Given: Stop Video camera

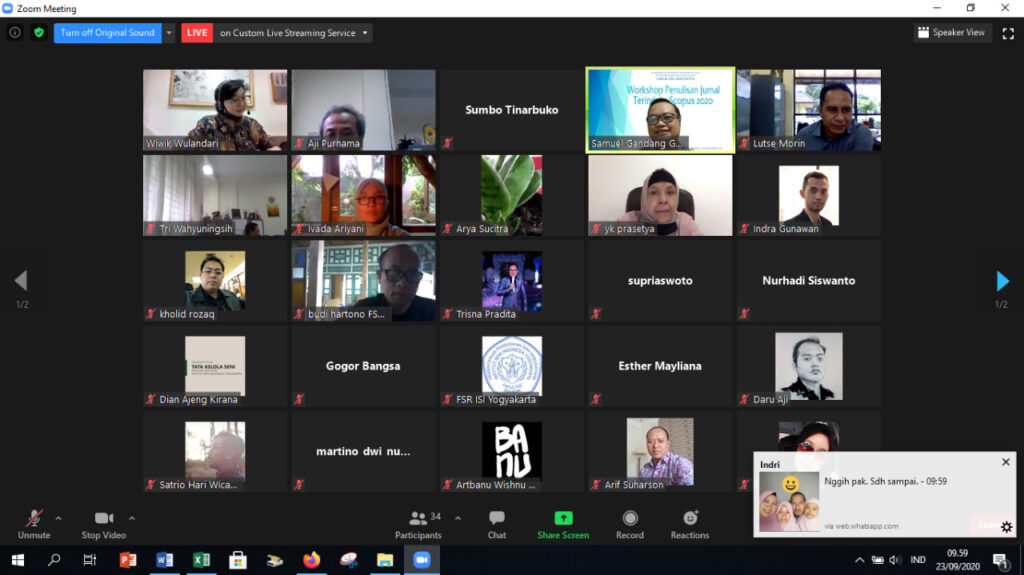Looking at the screenshot, I should coord(103,525).
